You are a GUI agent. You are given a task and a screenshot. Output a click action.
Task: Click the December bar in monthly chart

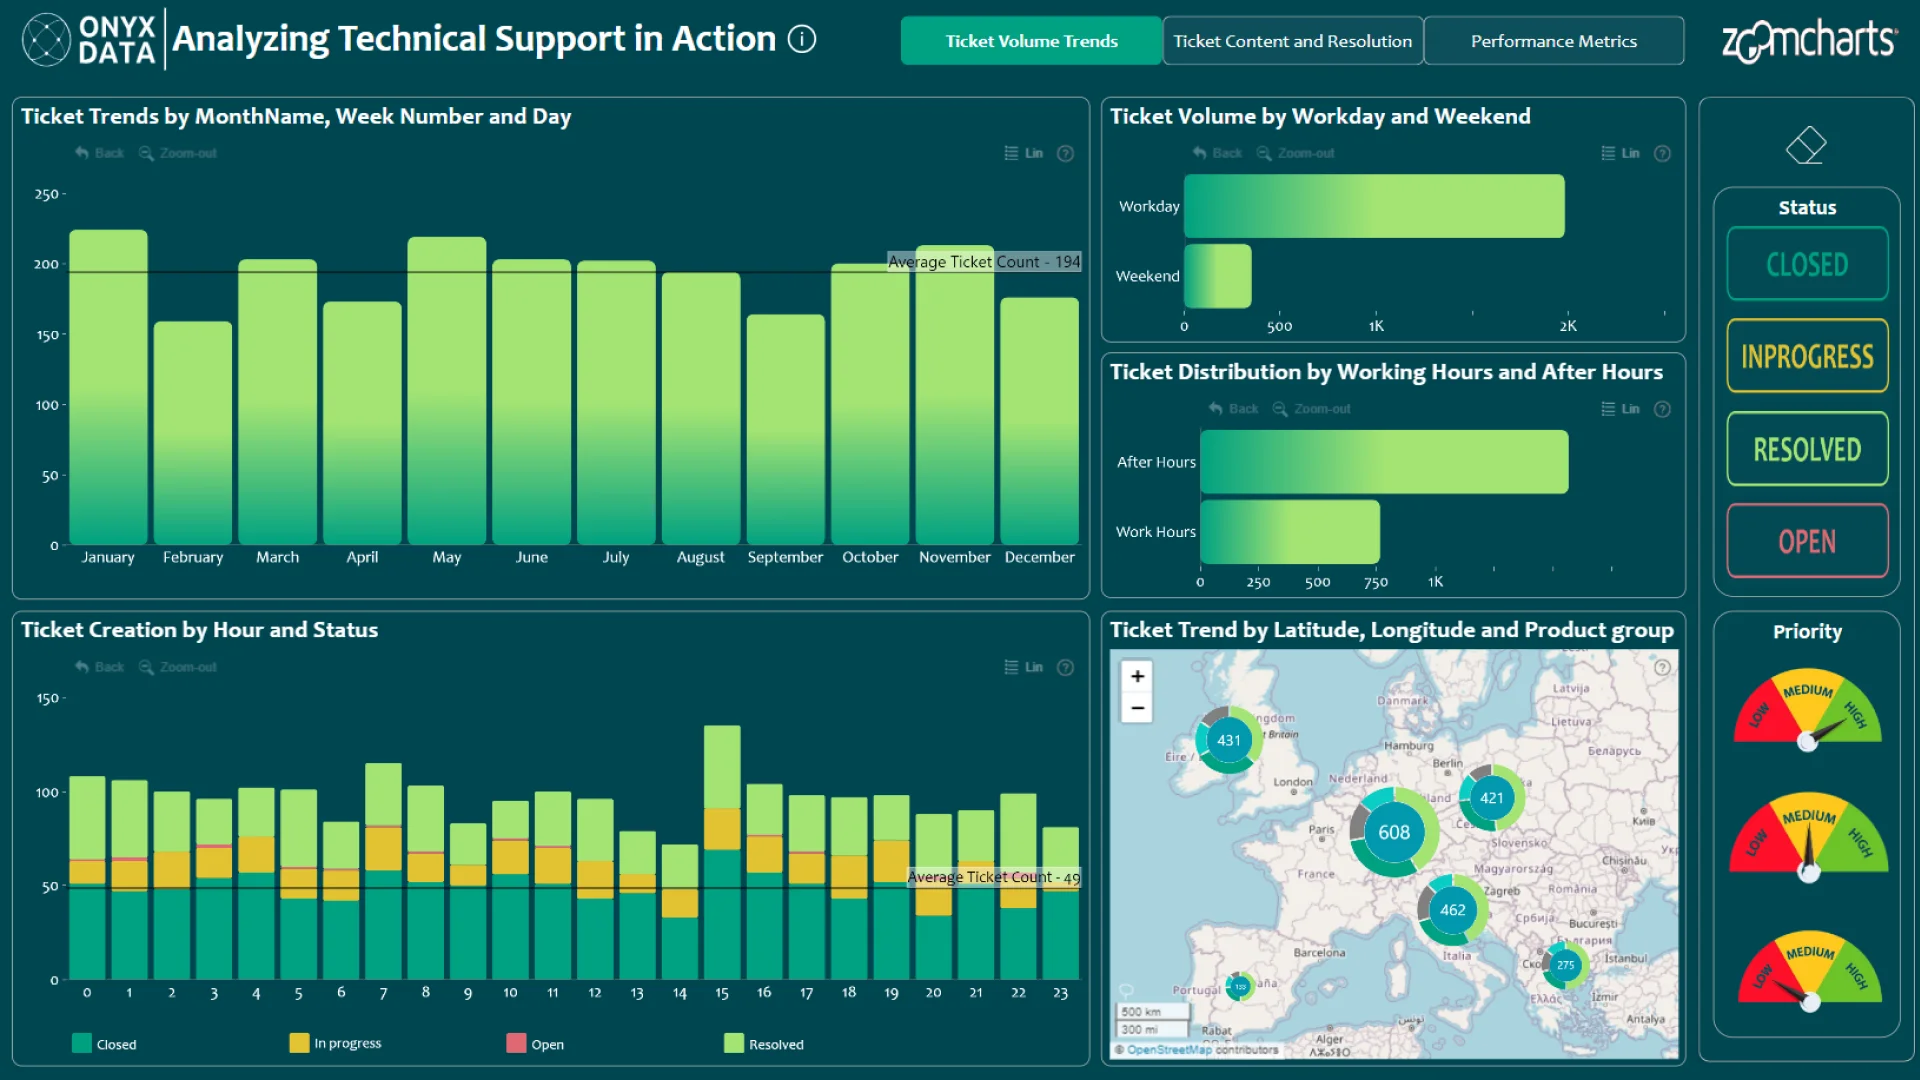[x=1040, y=421]
